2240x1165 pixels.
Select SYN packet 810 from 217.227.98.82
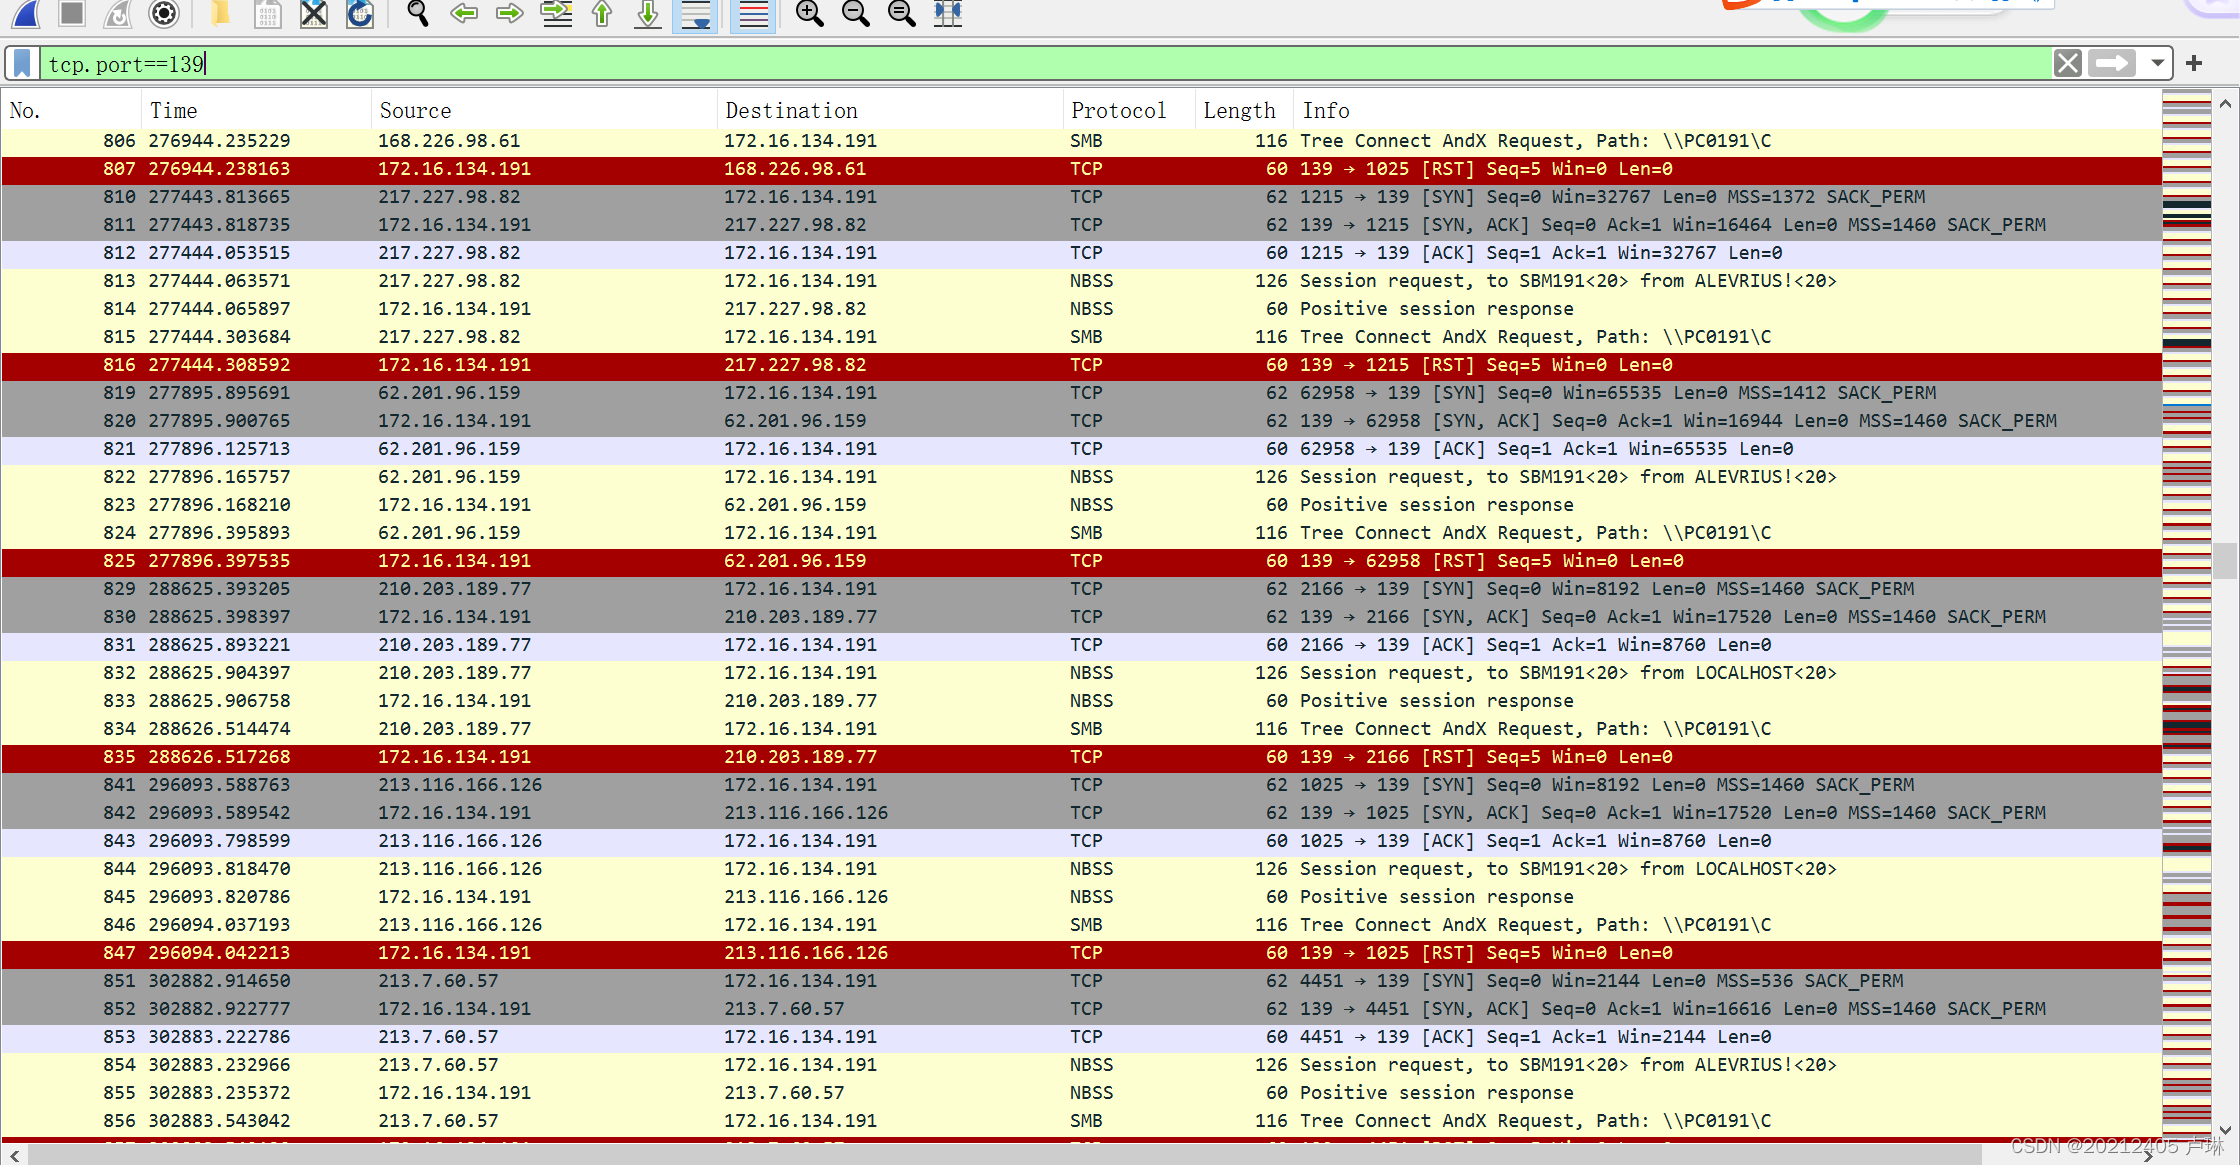click(x=1081, y=197)
